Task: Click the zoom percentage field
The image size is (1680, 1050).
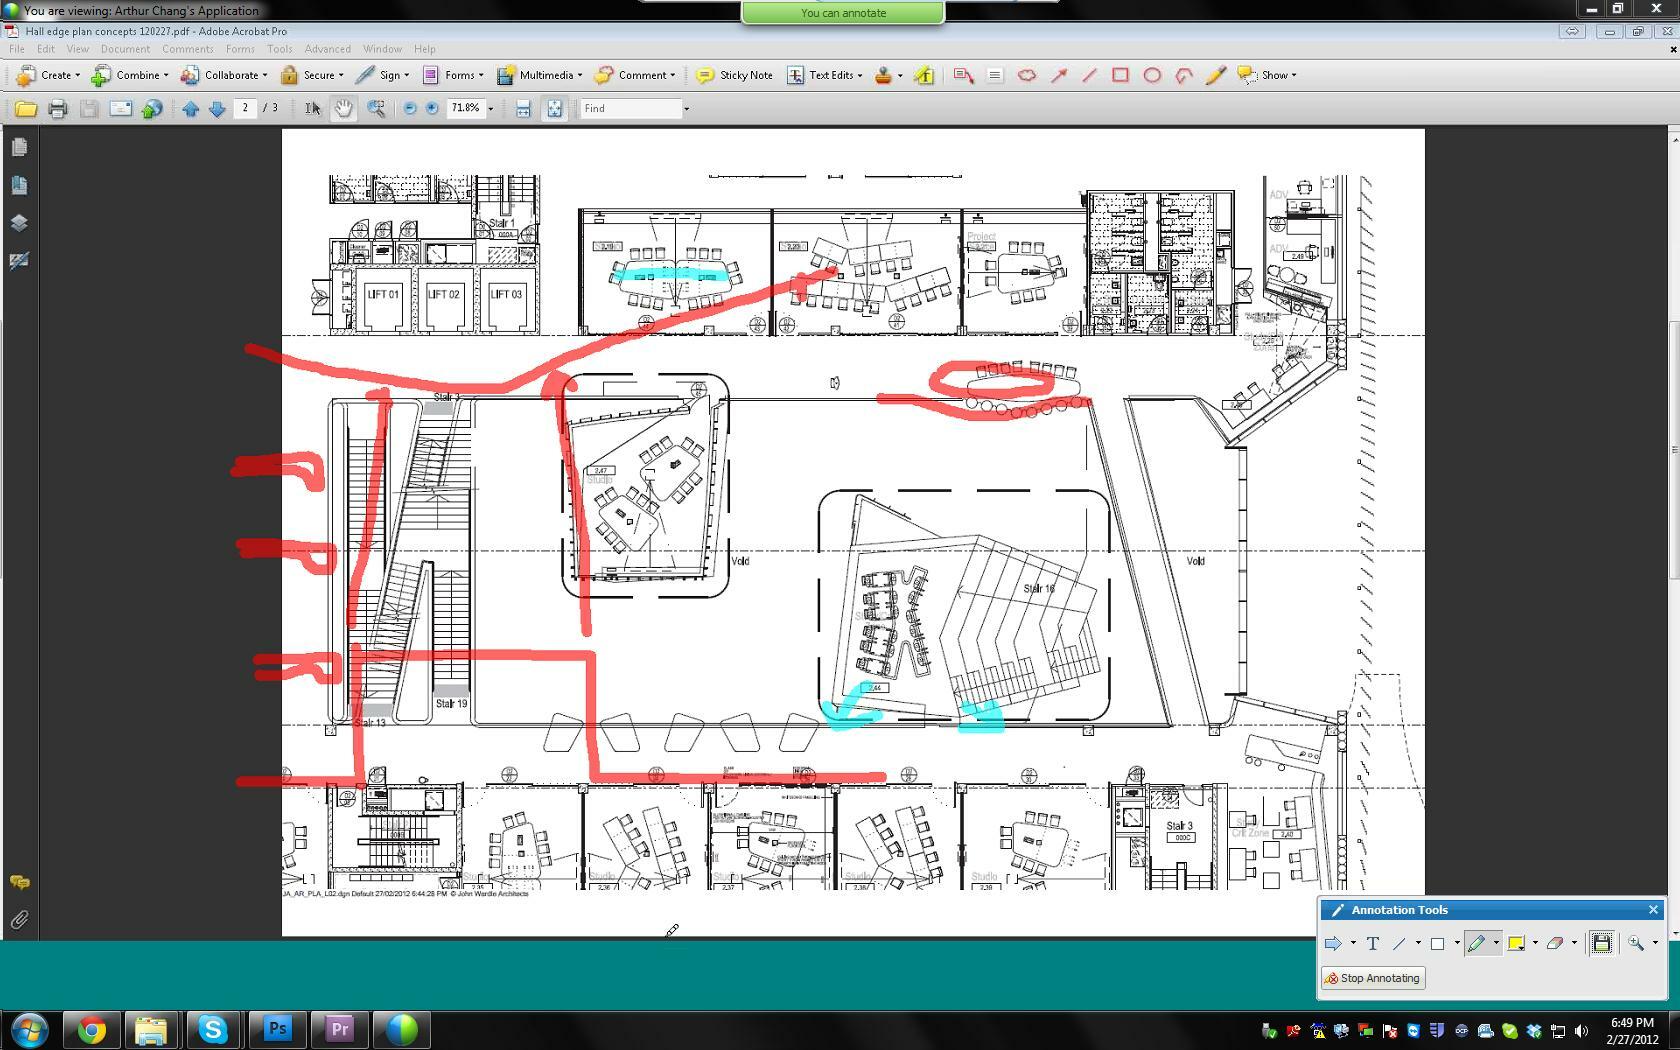Action: [x=466, y=108]
